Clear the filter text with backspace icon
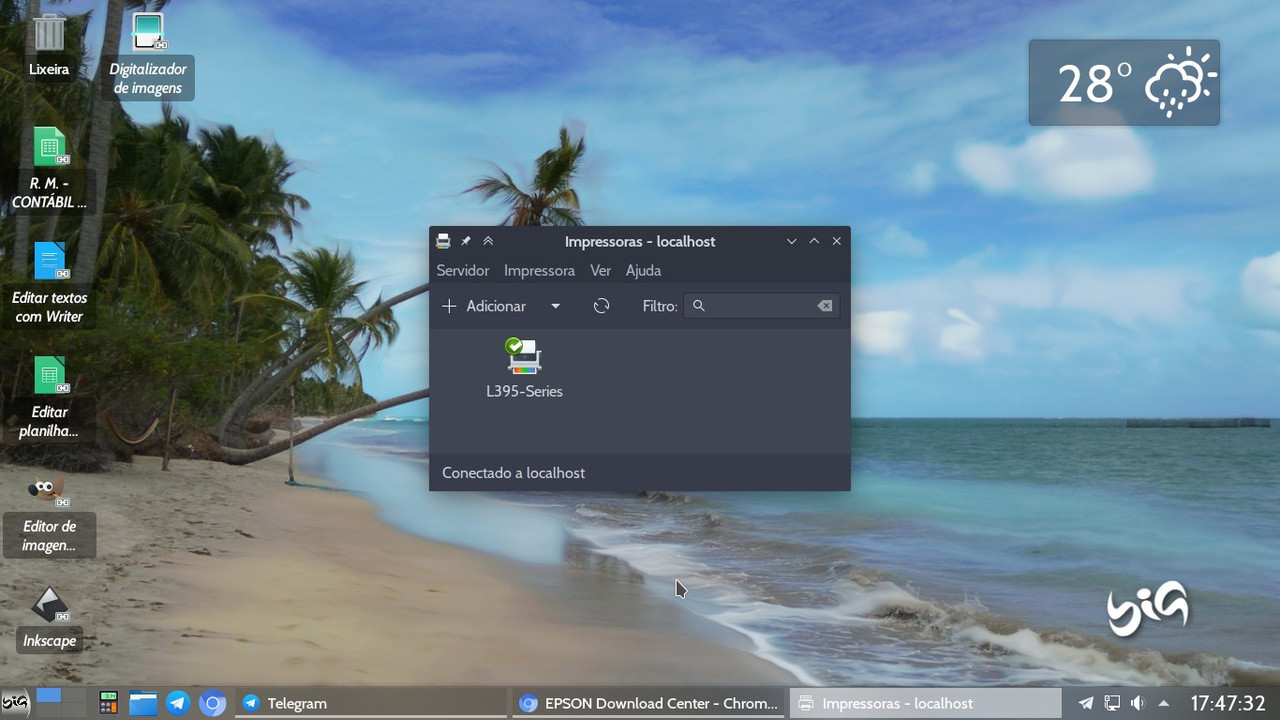This screenshot has height=720, width=1280. tap(825, 306)
